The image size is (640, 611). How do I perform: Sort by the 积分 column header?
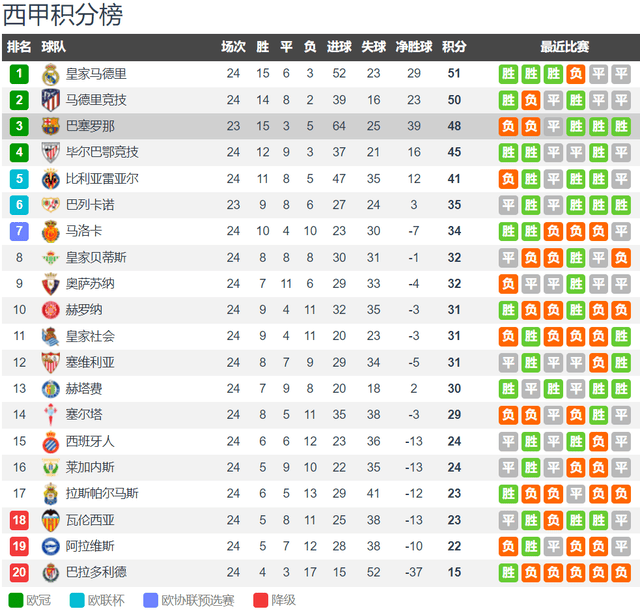(x=454, y=47)
